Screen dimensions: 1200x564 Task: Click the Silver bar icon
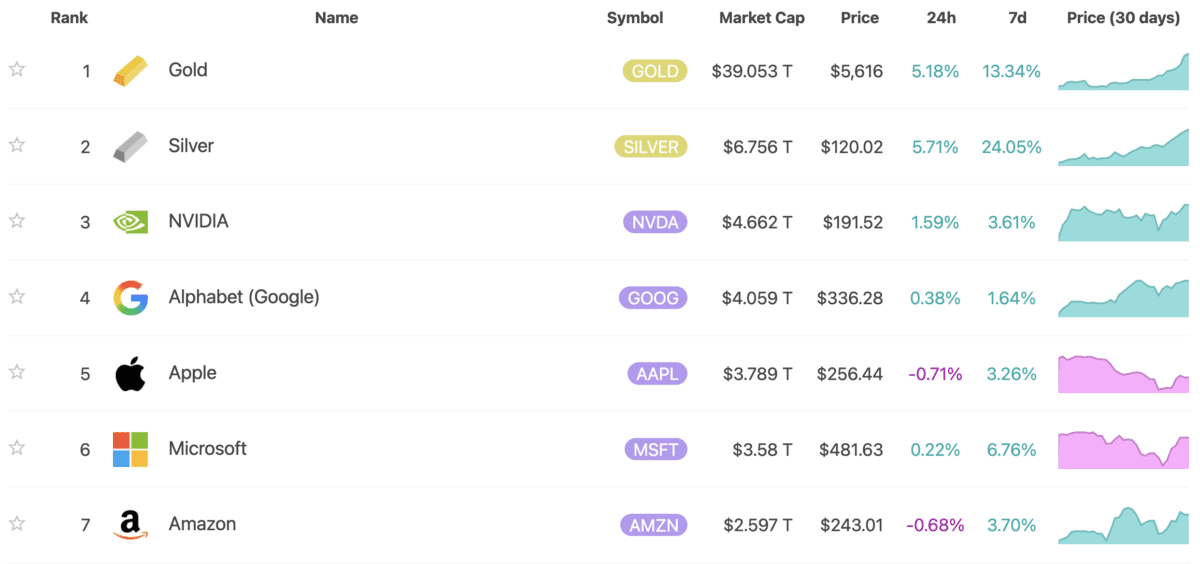(x=130, y=147)
